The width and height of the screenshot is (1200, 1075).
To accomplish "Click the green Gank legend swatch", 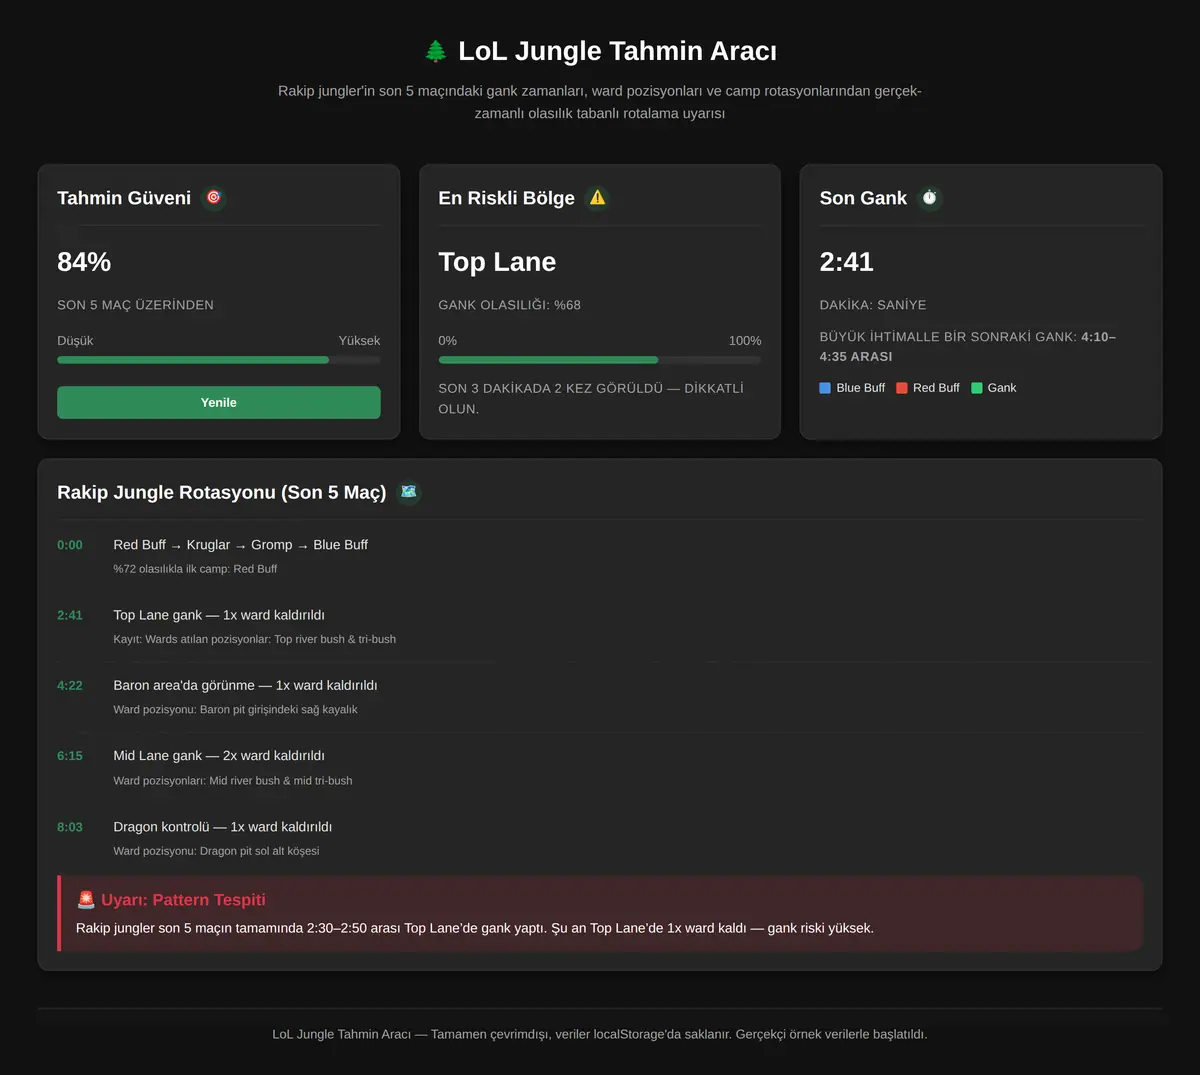I will (x=977, y=388).
